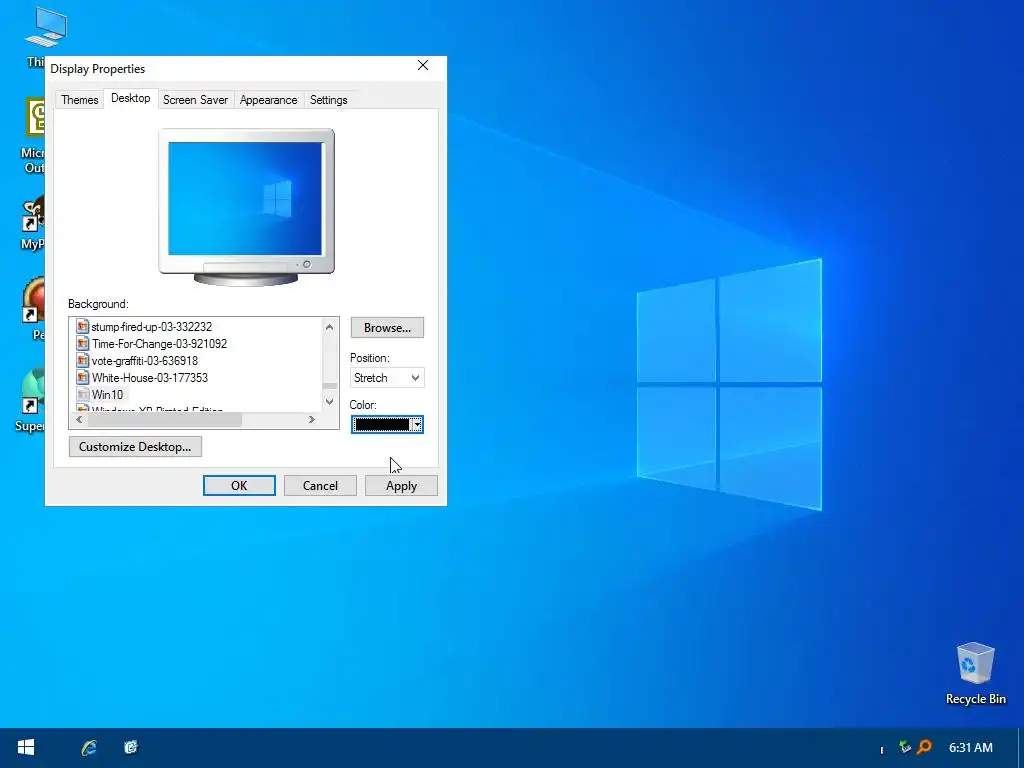The height and width of the screenshot is (768, 1024).
Task: Click icon beside vote-graffiti-03-636918
Action: pos(82,360)
